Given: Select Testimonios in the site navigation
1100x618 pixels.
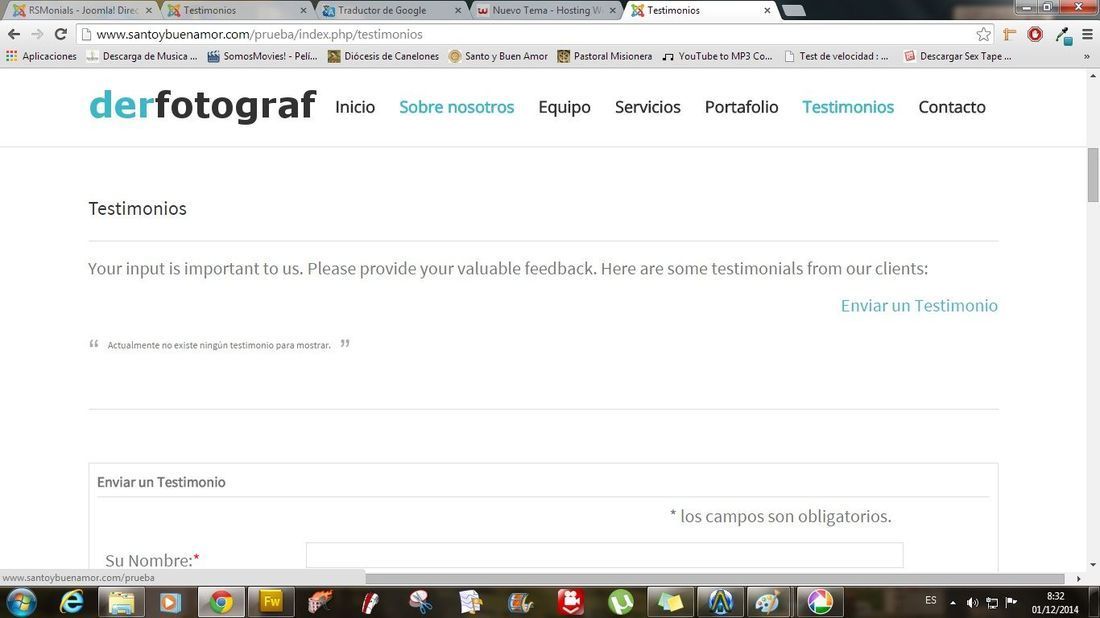Looking at the screenshot, I should 848,107.
